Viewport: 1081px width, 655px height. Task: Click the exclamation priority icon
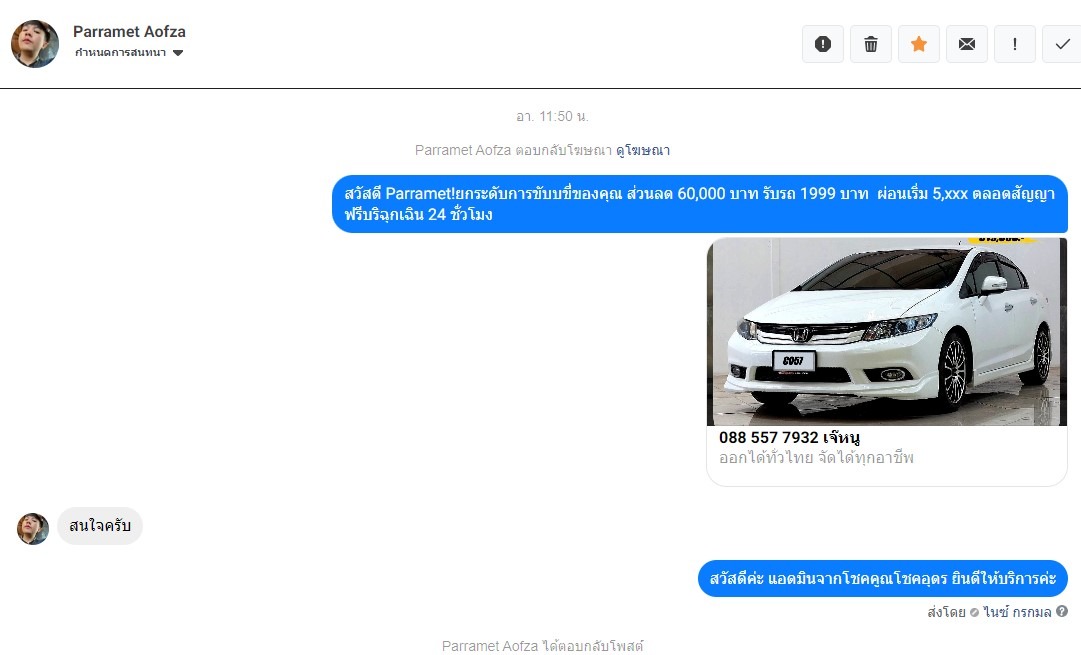1015,44
